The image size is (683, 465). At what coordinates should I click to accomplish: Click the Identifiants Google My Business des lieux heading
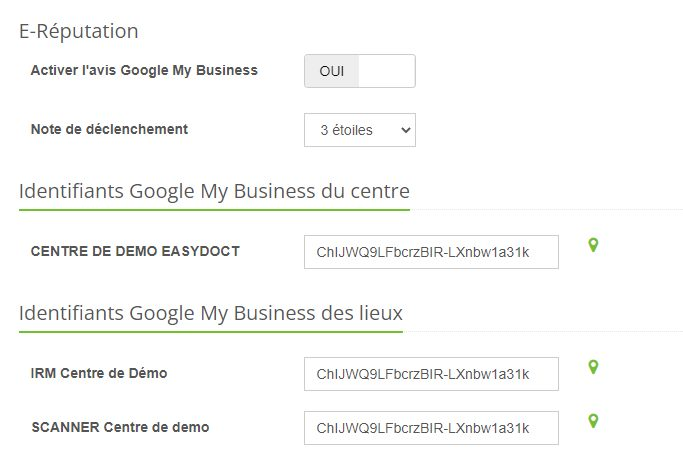coord(210,313)
